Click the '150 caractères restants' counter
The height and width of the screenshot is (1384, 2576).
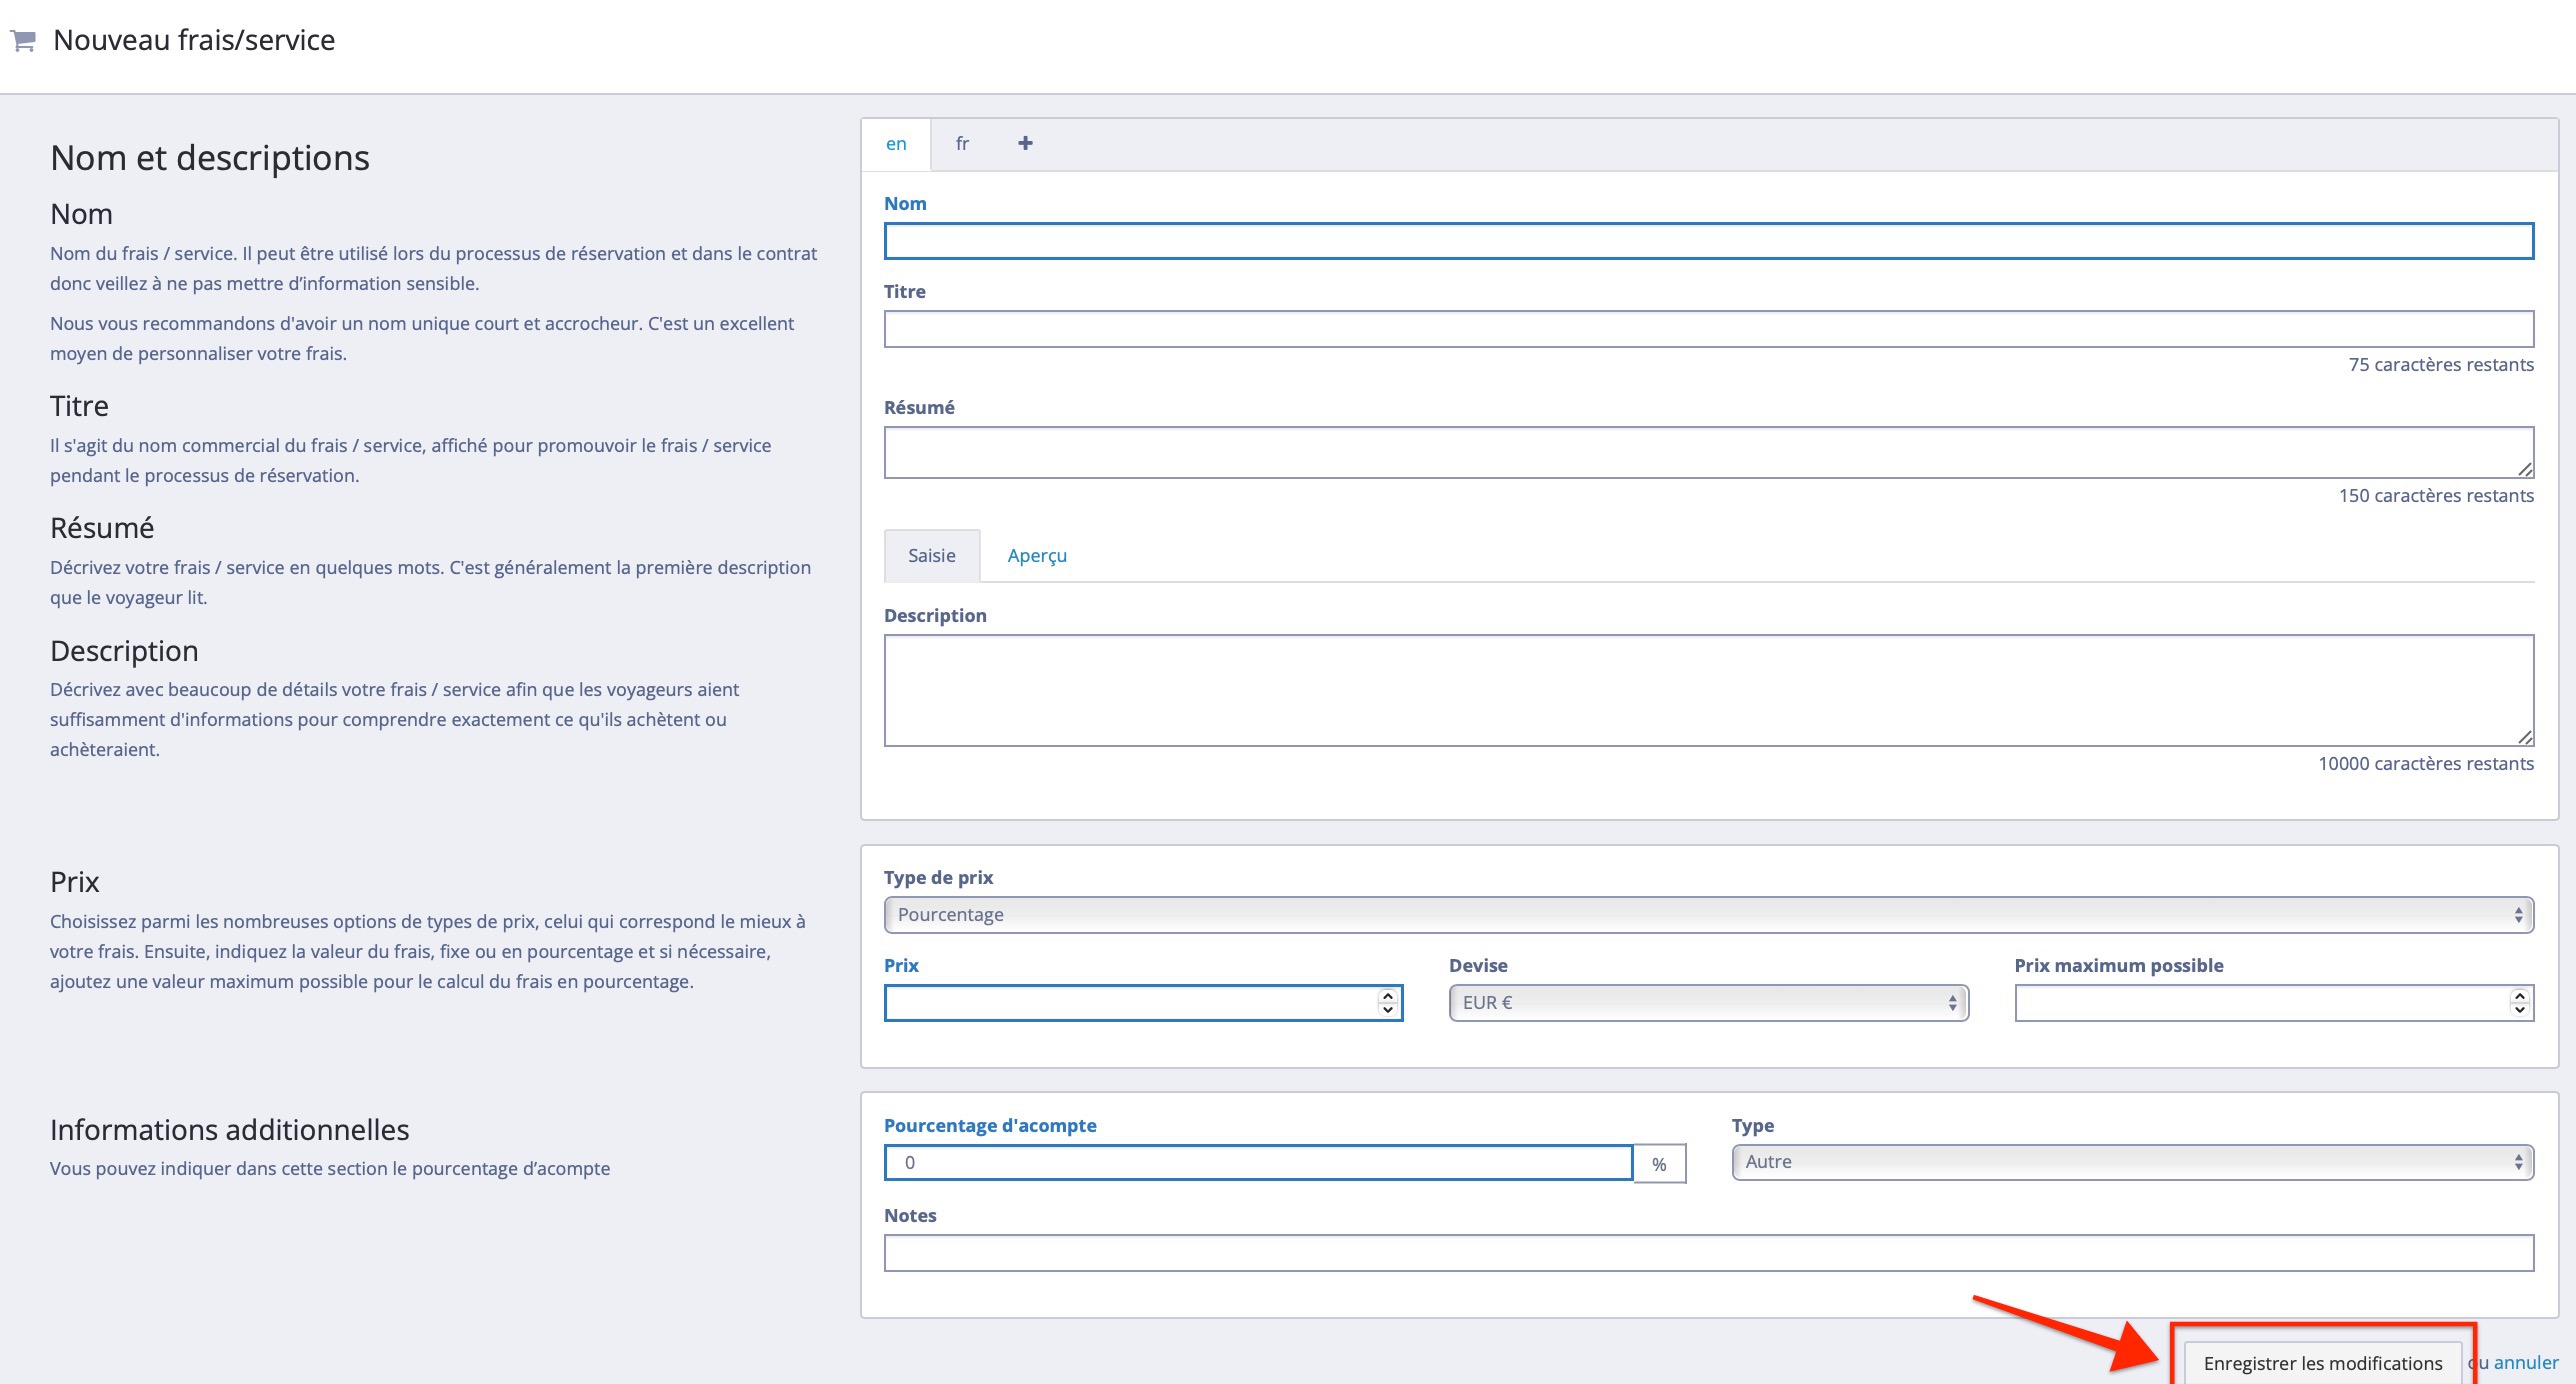tap(2436, 496)
